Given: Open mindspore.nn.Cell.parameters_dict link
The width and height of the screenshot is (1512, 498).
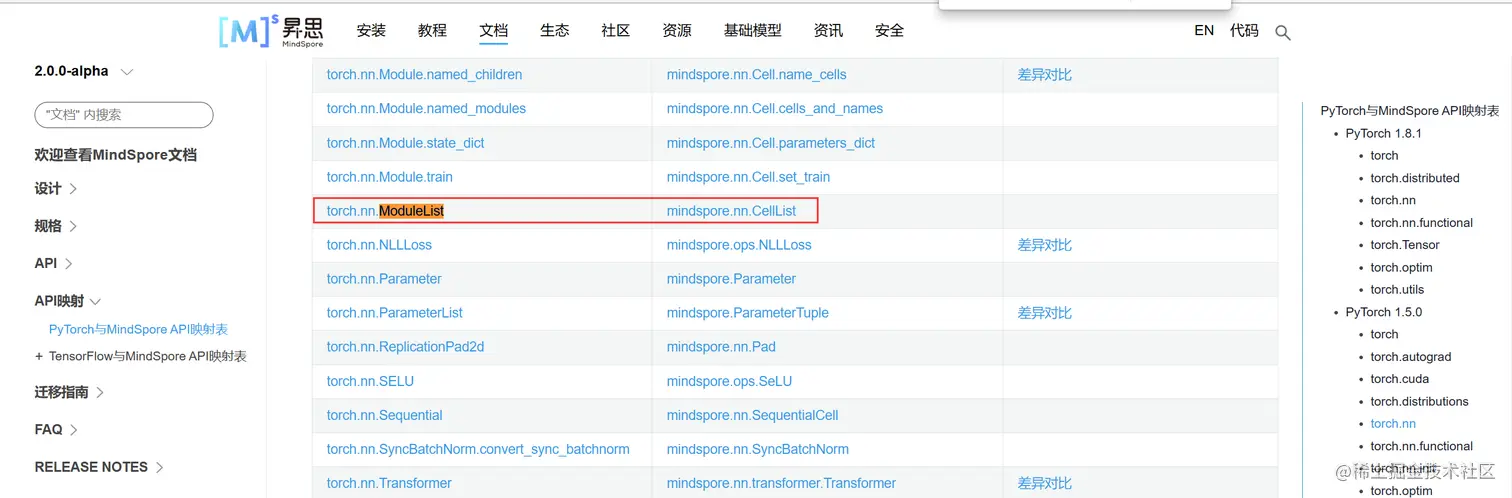Looking at the screenshot, I should 771,143.
